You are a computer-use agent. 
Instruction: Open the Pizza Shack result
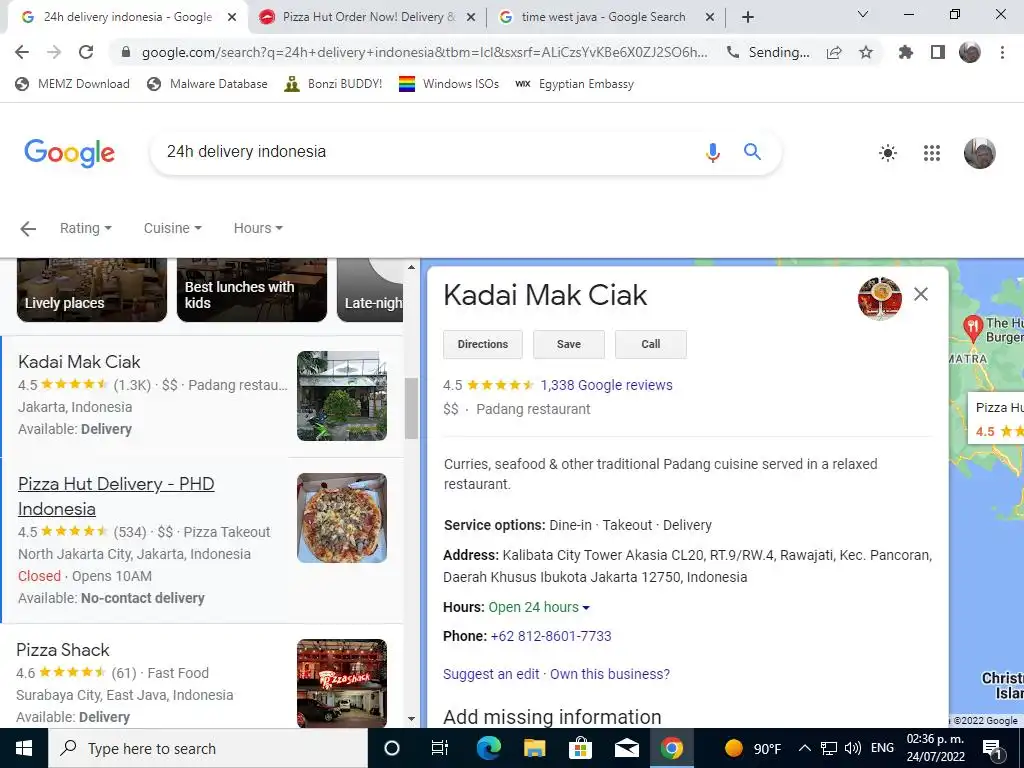63,650
